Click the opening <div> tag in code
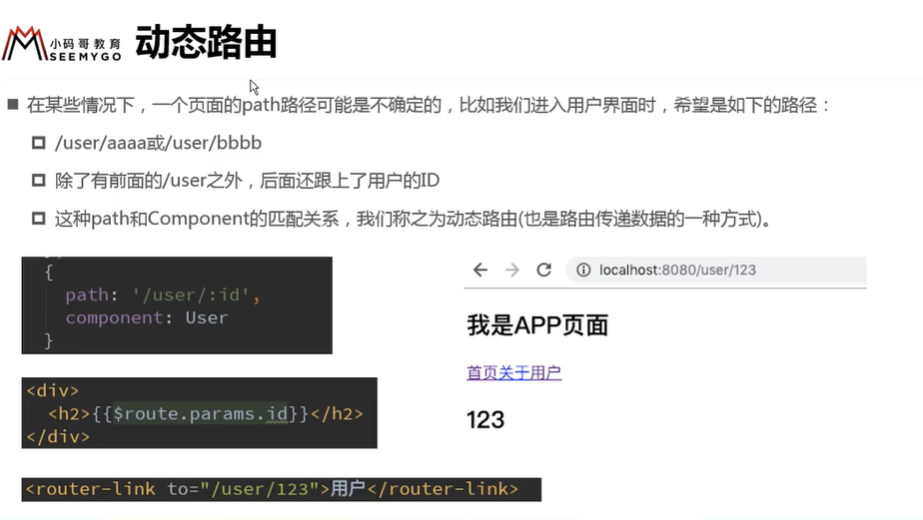This screenshot has height=520, width=923. 52,390
